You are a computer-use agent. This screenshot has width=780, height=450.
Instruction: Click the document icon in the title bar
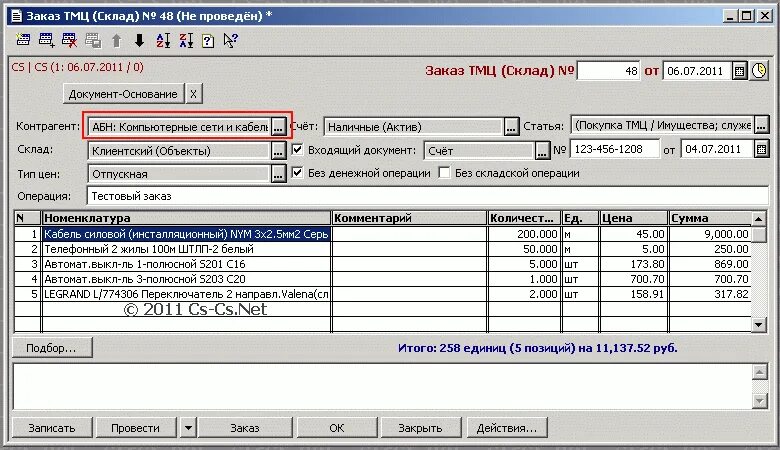pyautogui.click(x=16, y=16)
